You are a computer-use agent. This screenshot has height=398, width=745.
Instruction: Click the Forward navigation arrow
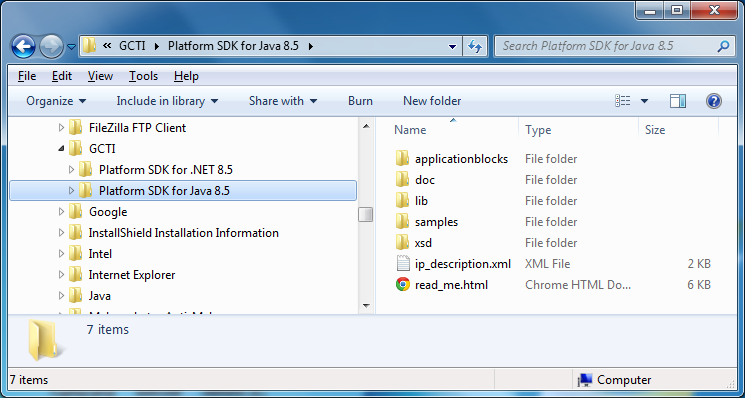(x=51, y=47)
